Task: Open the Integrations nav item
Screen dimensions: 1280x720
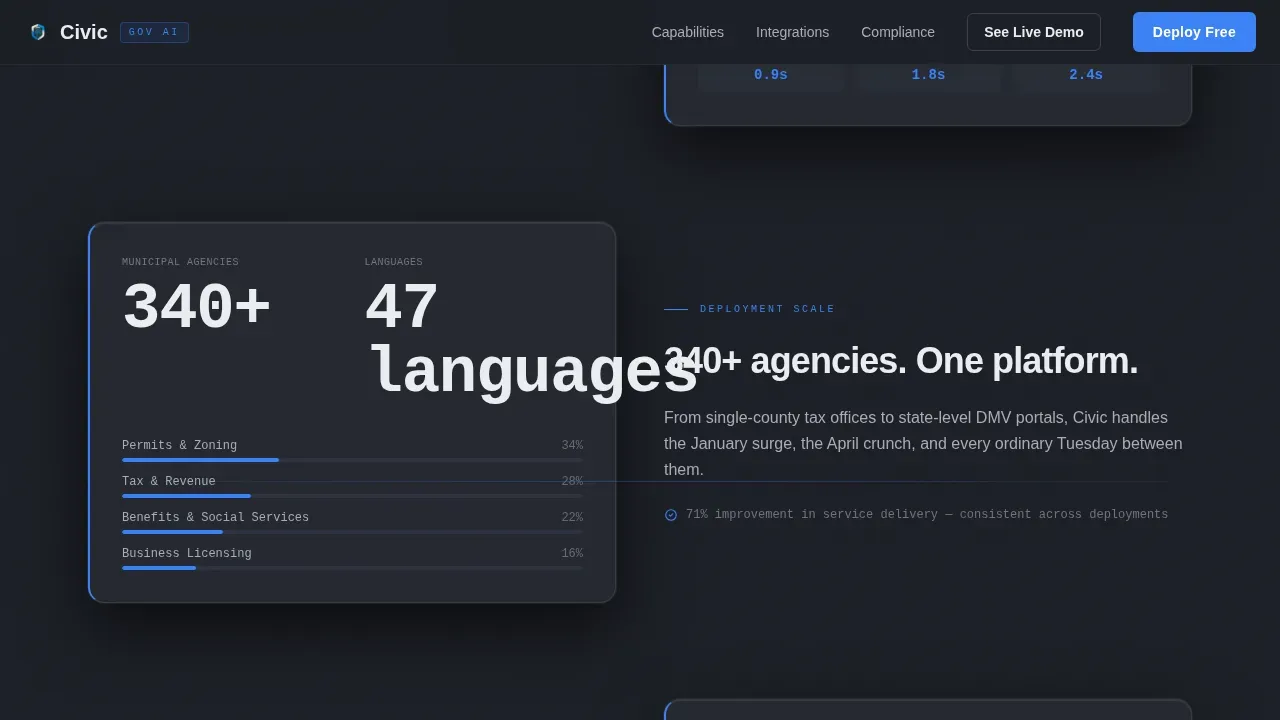Action: (x=792, y=32)
